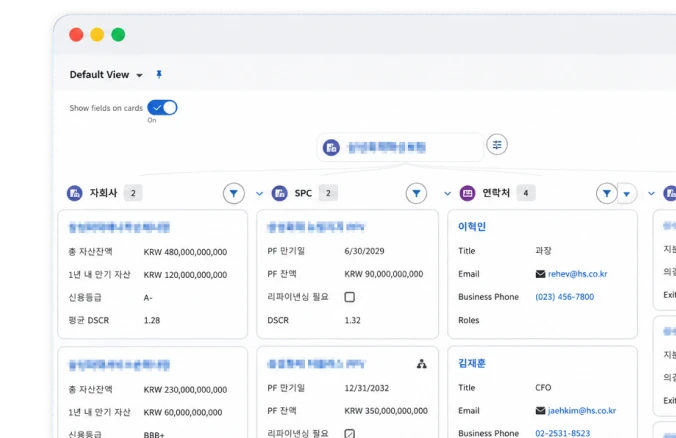676x438 pixels.
Task: Open the 연락처 column actions dropdown arrow
Action: (x=627, y=194)
